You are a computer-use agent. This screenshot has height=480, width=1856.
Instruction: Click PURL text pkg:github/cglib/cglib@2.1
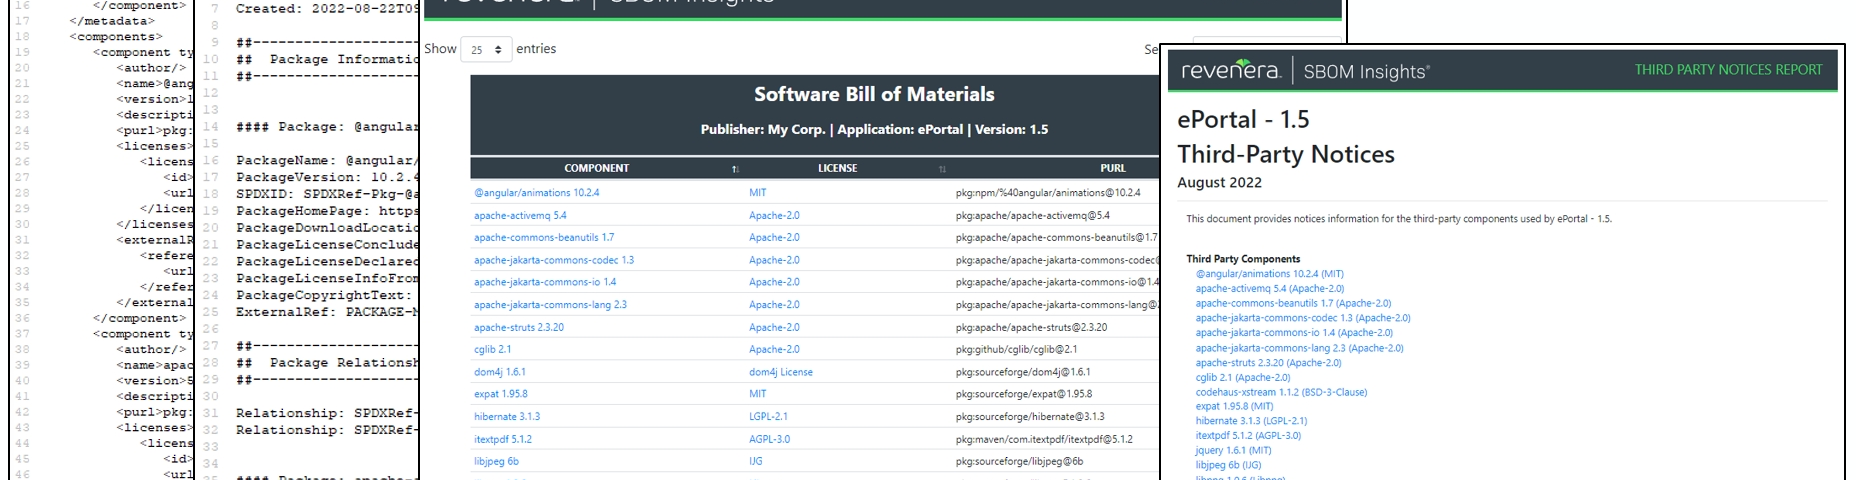pyautogui.click(x=1017, y=350)
